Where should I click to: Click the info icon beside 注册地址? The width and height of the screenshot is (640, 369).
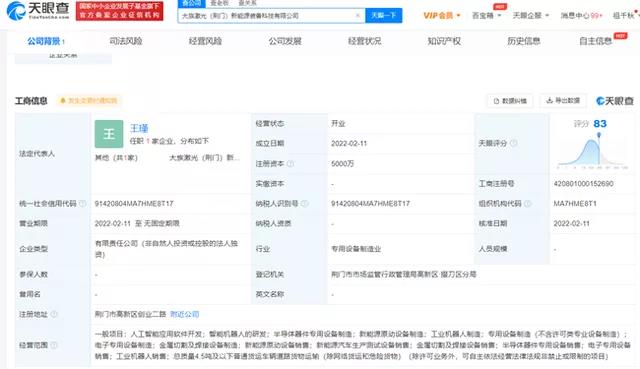pyautogui.click(x=54, y=314)
